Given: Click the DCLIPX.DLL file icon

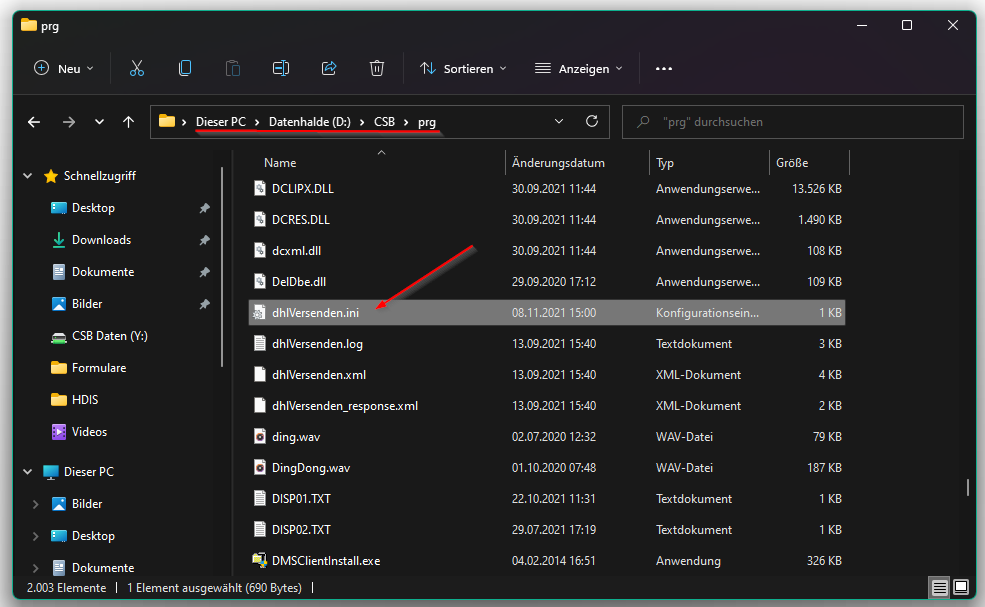Looking at the screenshot, I should pos(259,189).
